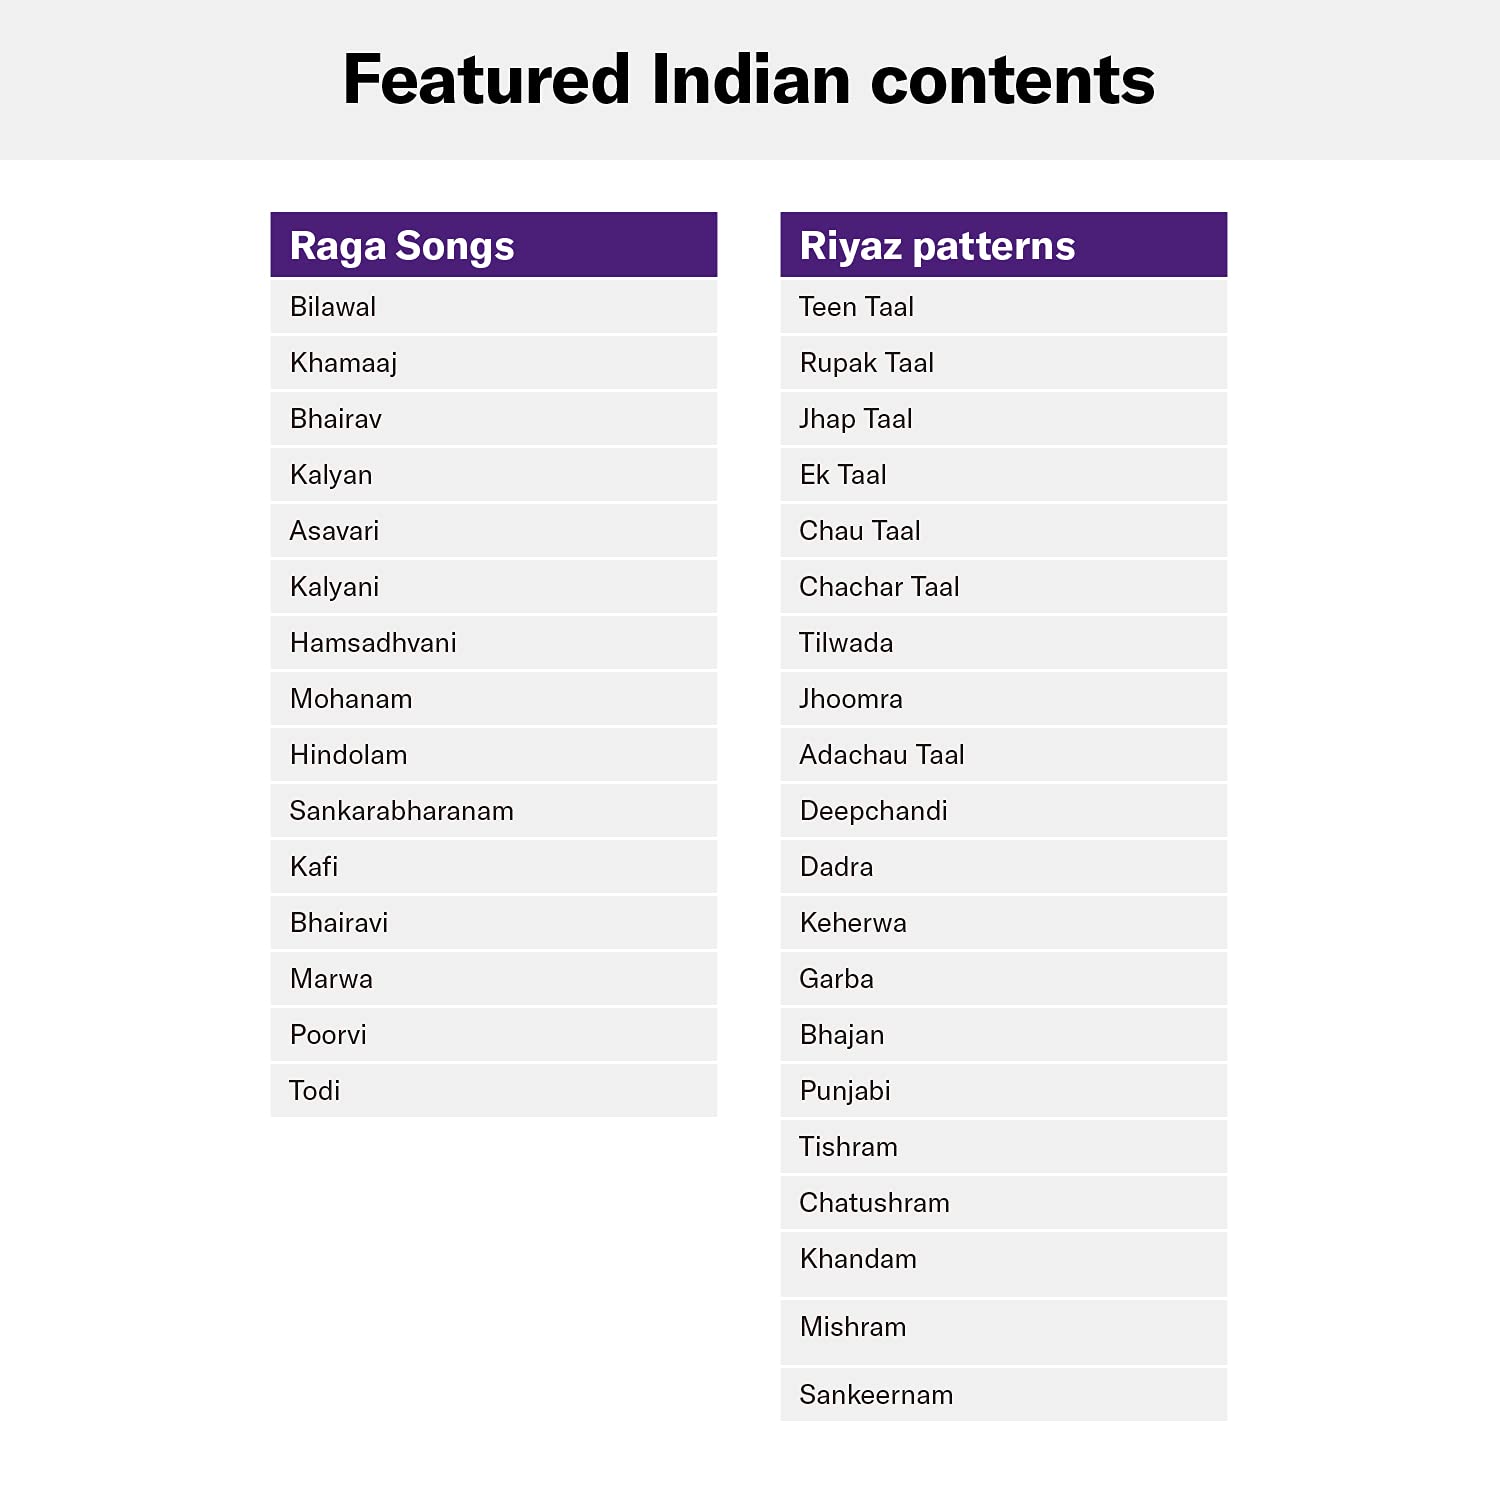
Task: Choose the Rupak Taal row
Action: click(x=867, y=363)
